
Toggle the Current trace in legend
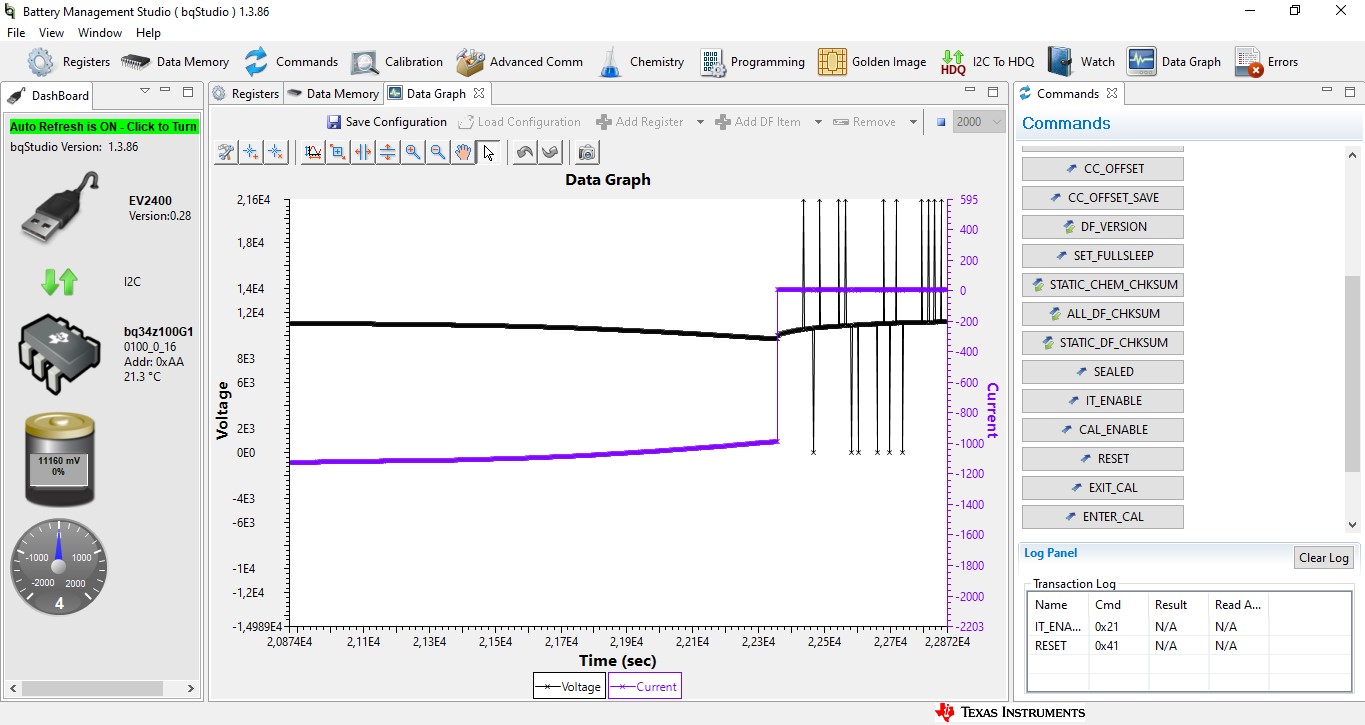pyautogui.click(x=645, y=686)
